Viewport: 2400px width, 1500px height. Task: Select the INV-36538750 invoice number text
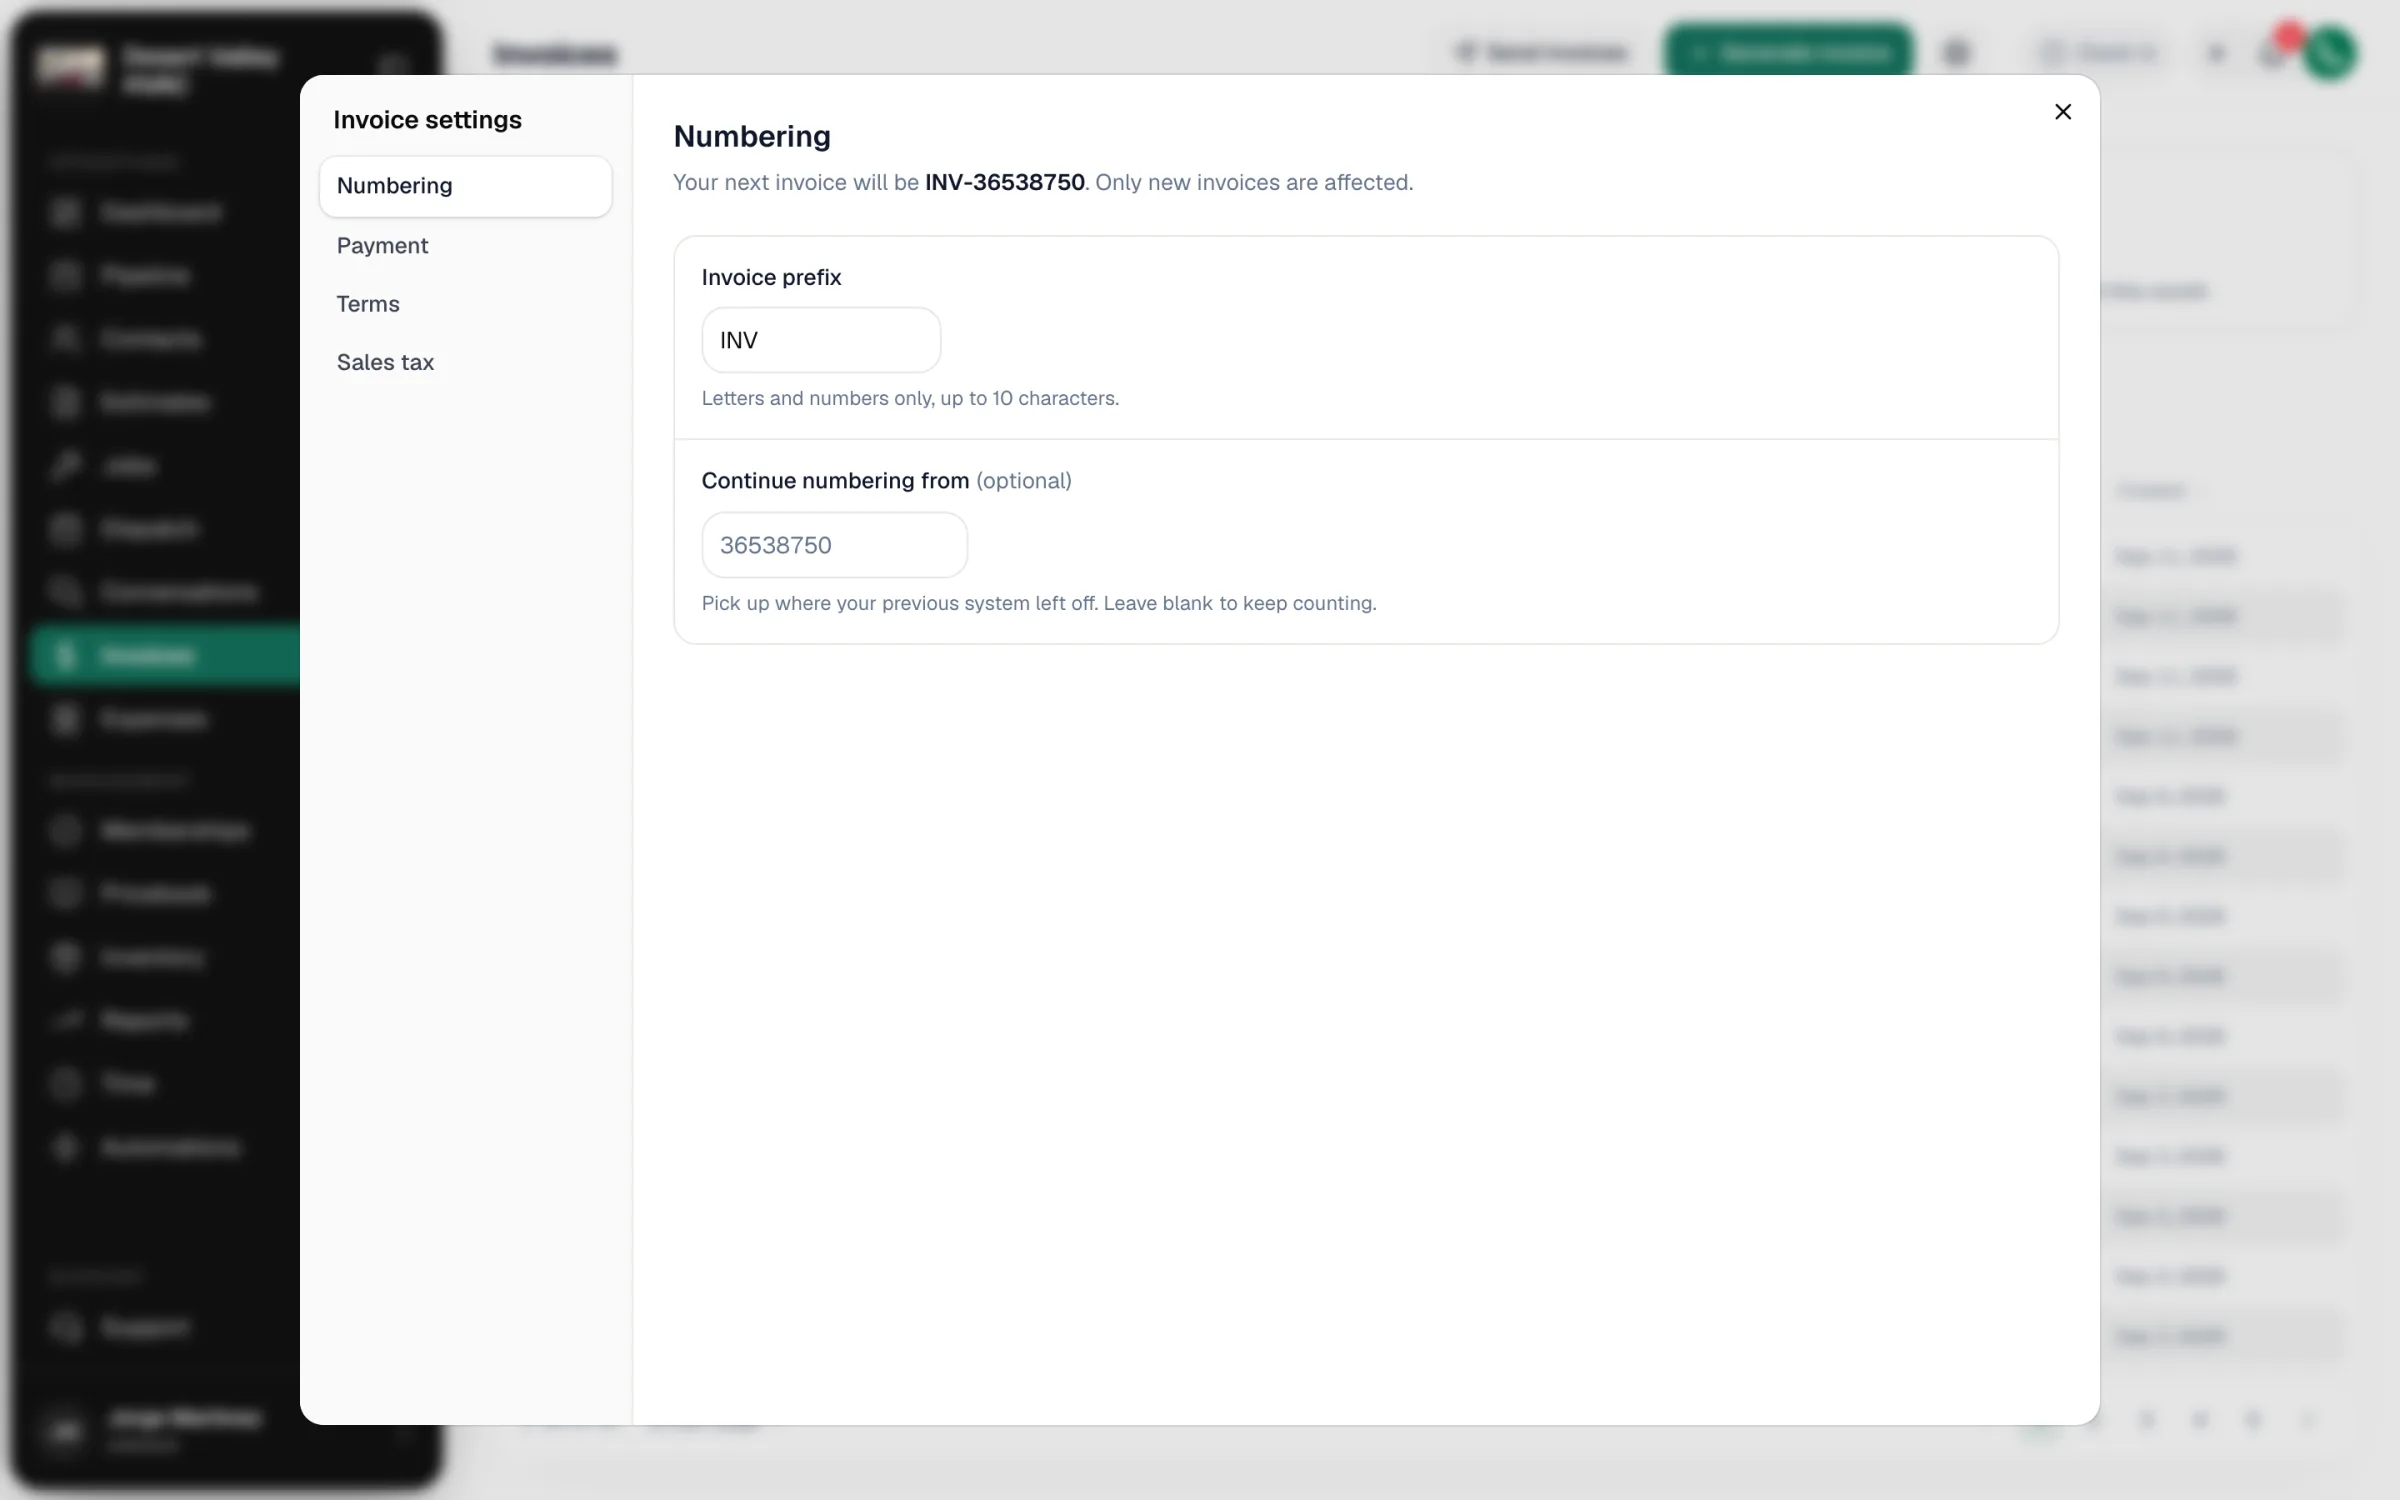click(x=1004, y=183)
